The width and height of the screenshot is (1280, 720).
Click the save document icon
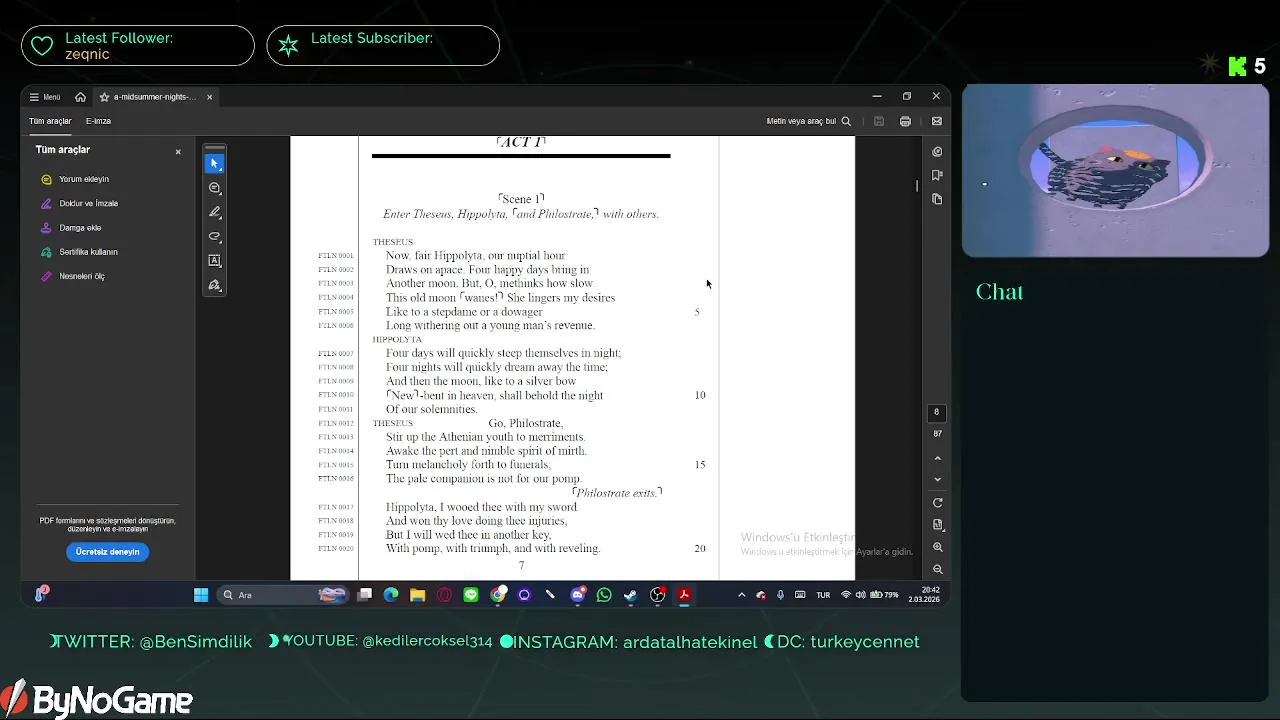[879, 121]
